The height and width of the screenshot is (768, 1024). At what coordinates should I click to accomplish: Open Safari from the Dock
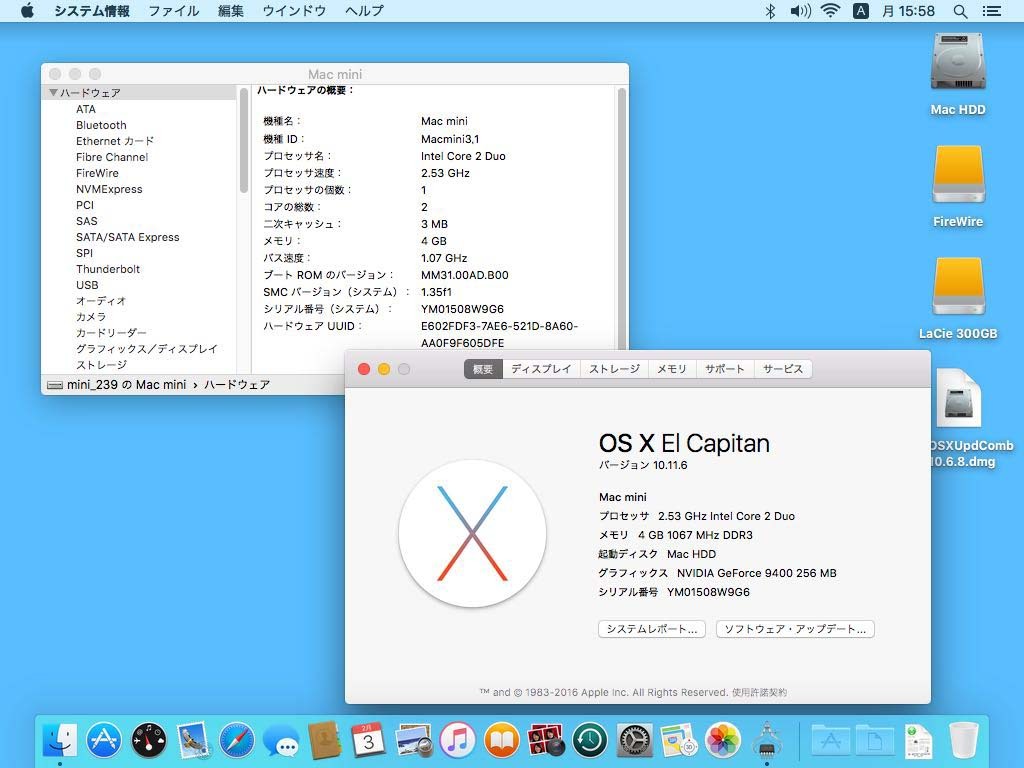point(237,741)
